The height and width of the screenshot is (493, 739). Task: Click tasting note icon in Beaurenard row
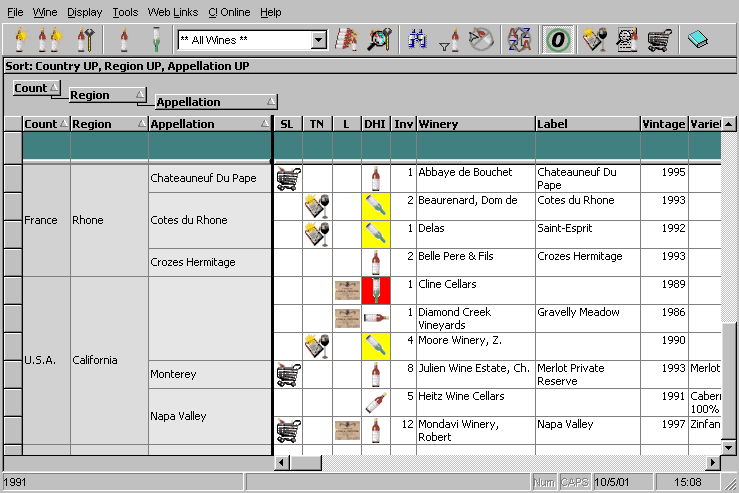point(317,206)
